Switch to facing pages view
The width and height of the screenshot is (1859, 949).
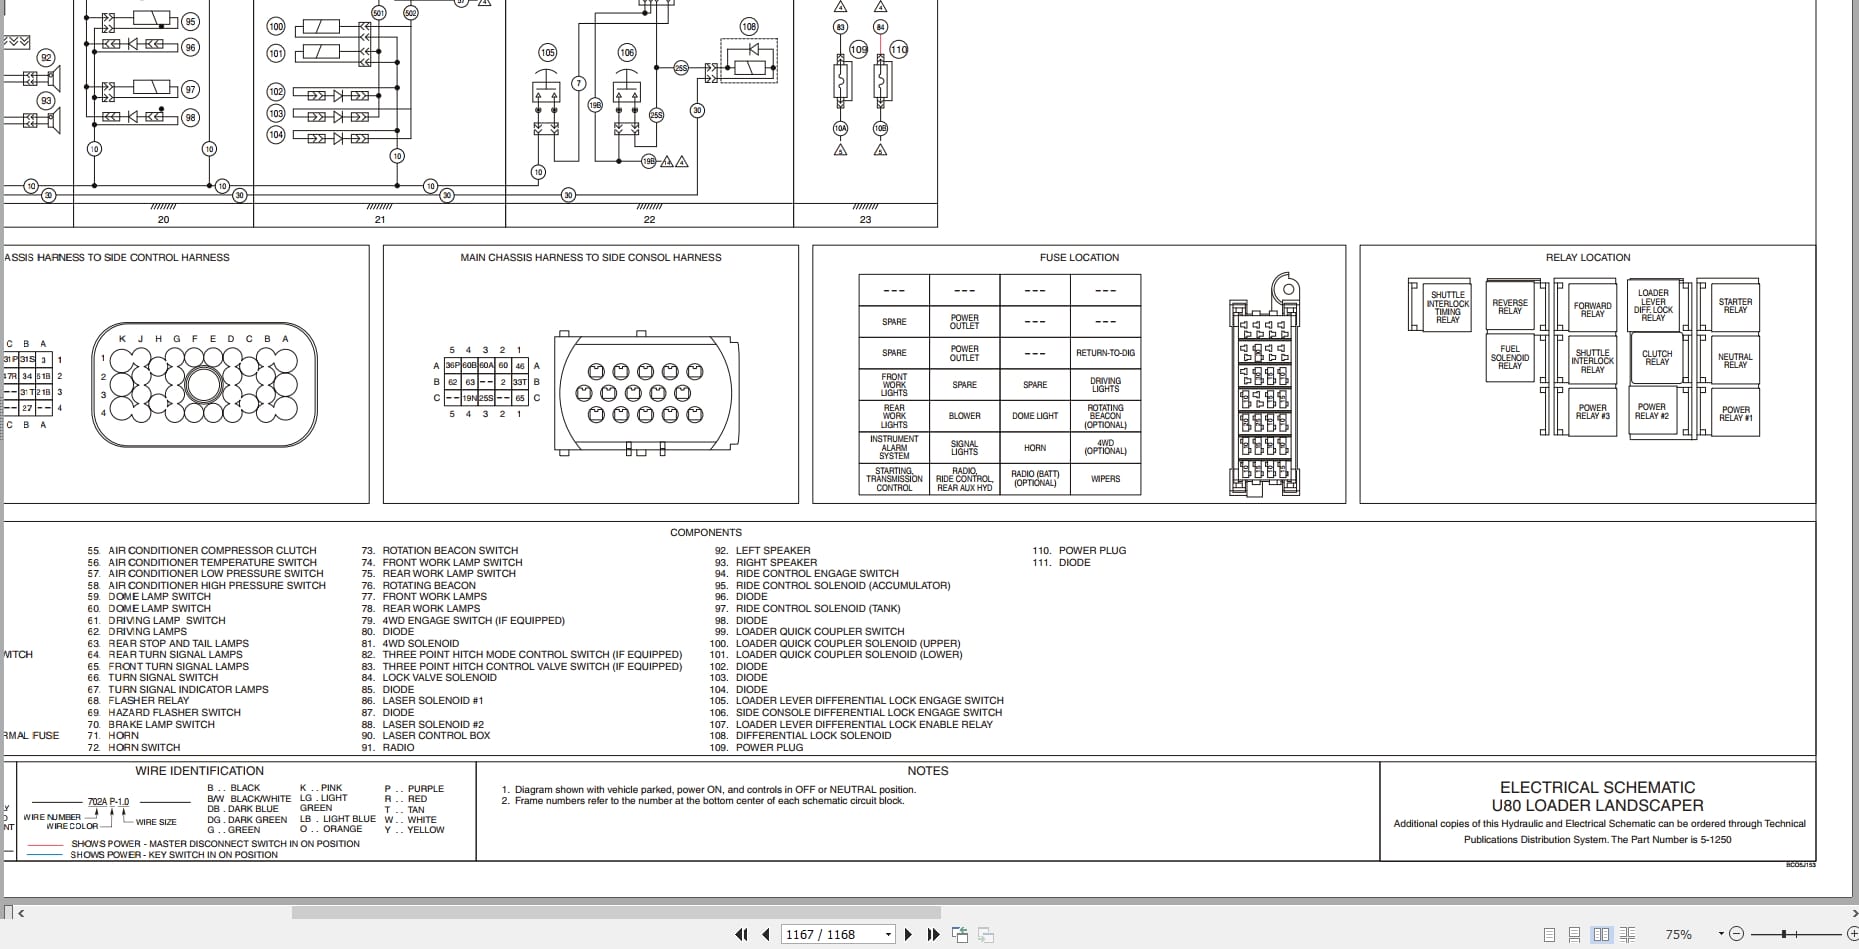click(x=1601, y=934)
